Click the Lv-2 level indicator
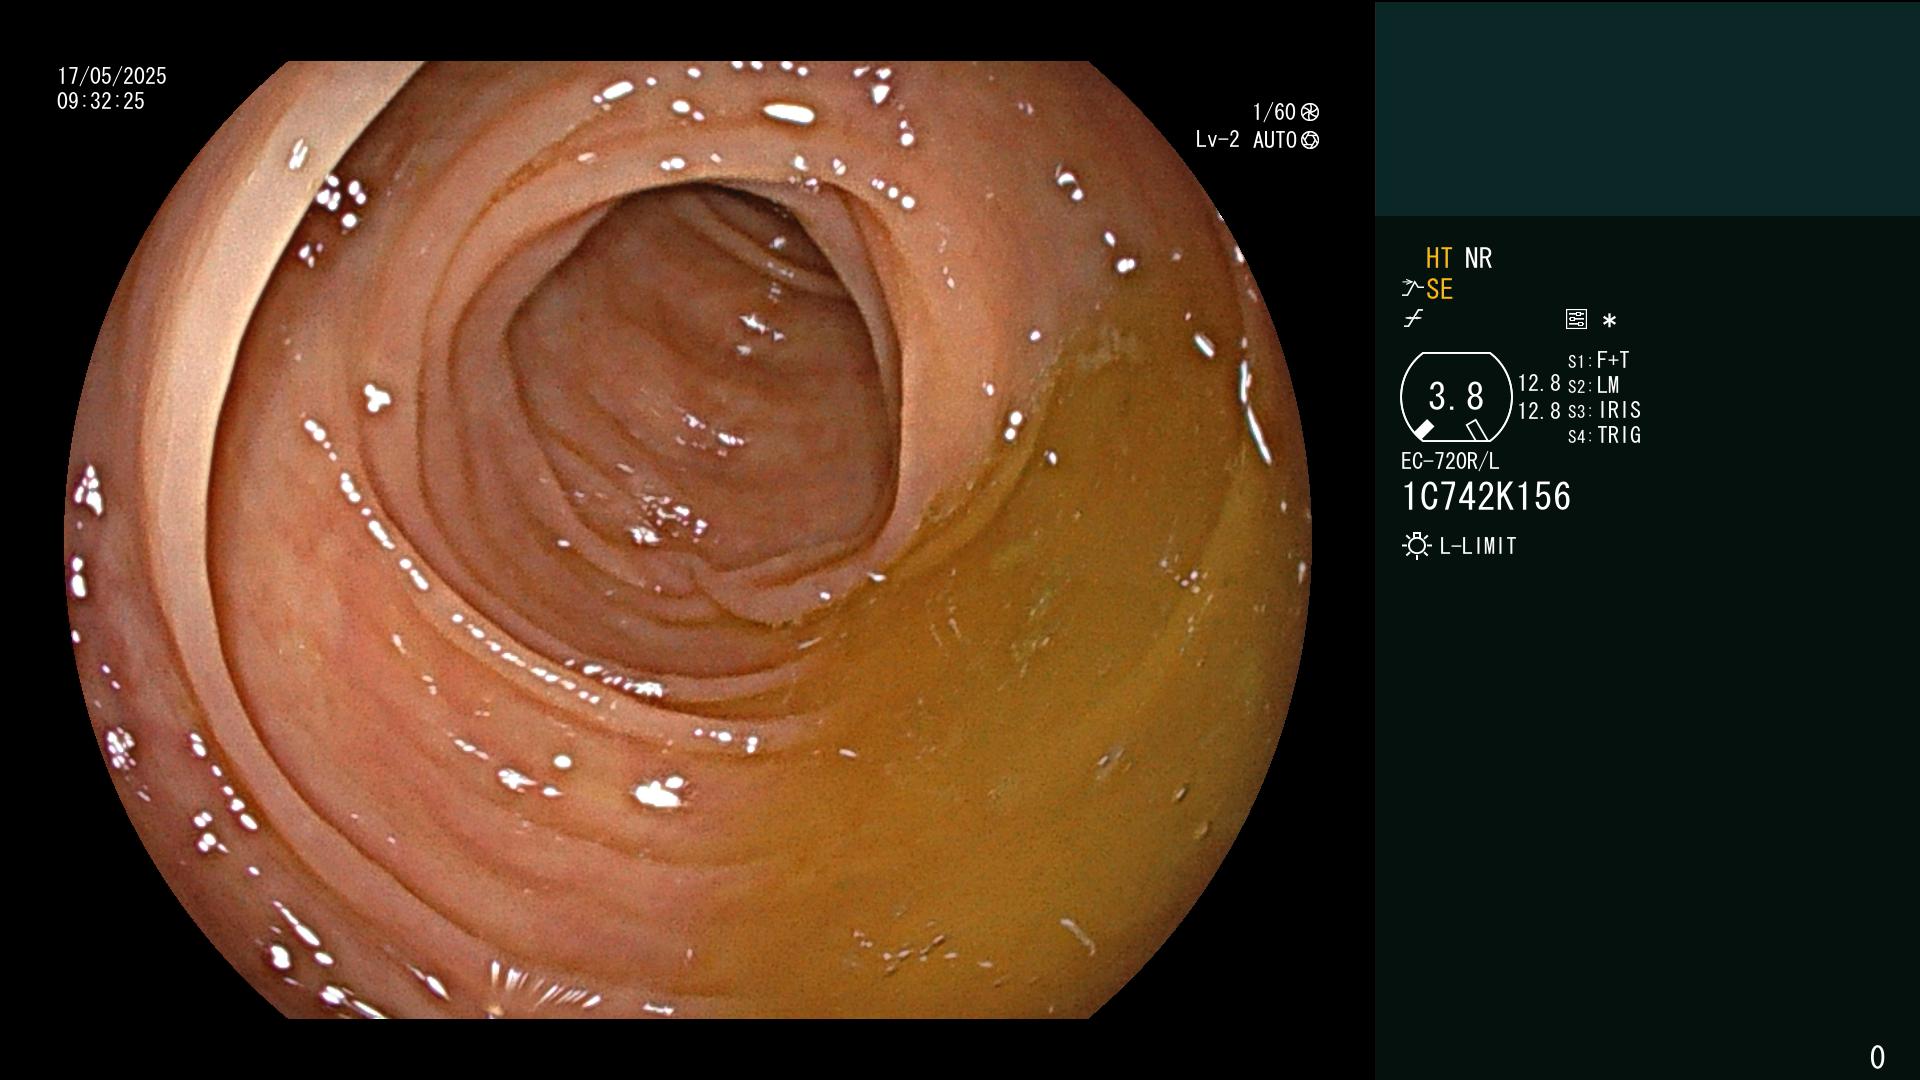 [1217, 140]
